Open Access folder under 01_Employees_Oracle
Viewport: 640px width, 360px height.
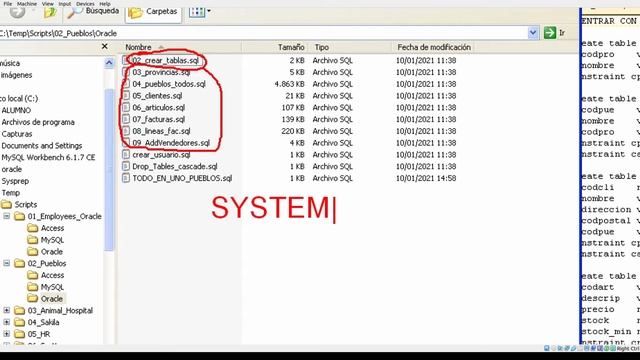52,228
